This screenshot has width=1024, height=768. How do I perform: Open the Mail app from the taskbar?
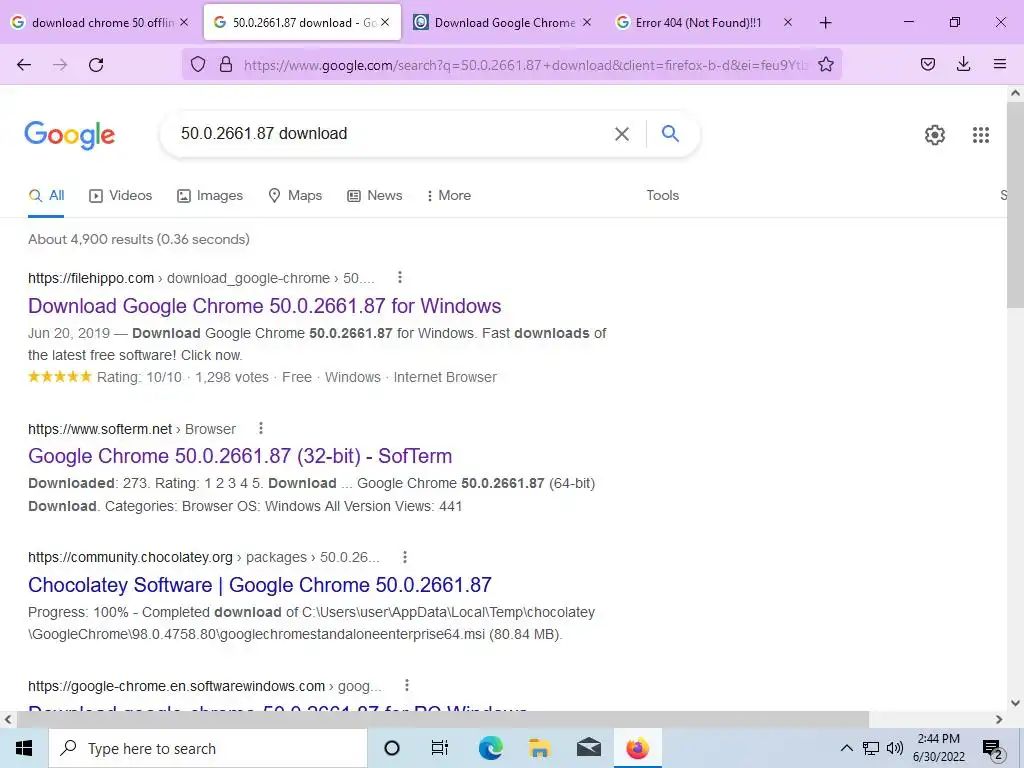point(588,748)
